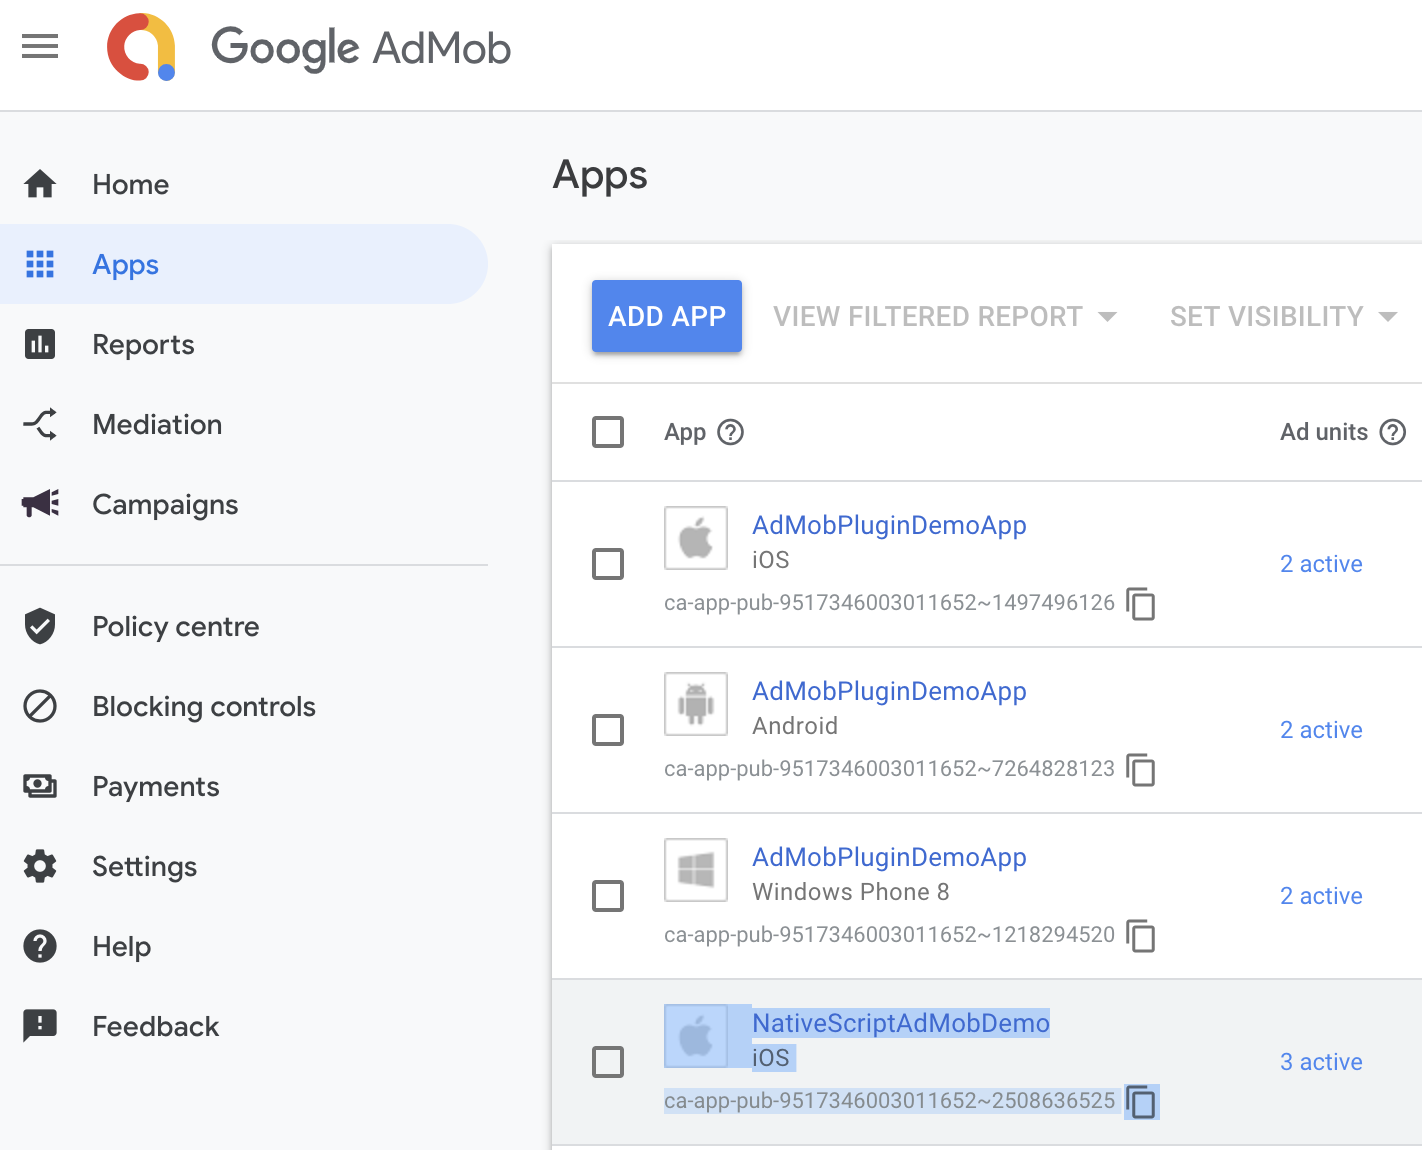Click the Windows Phone 8 platform label
1422x1150 pixels.
pos(851,892)
